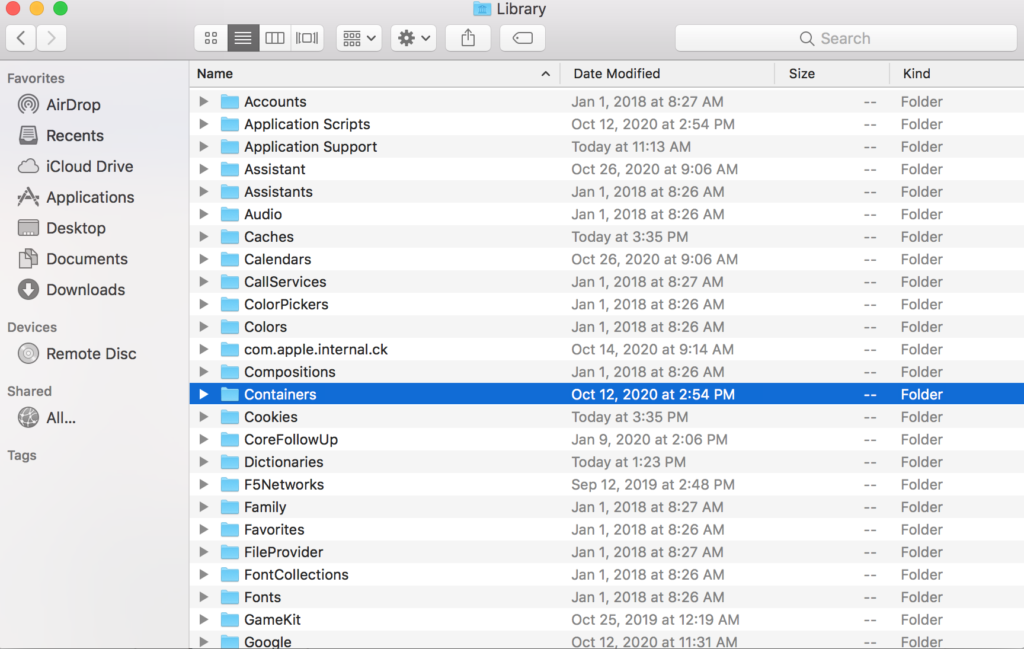
Task: Go back with the back arrow
Action: tap(21, 38)
